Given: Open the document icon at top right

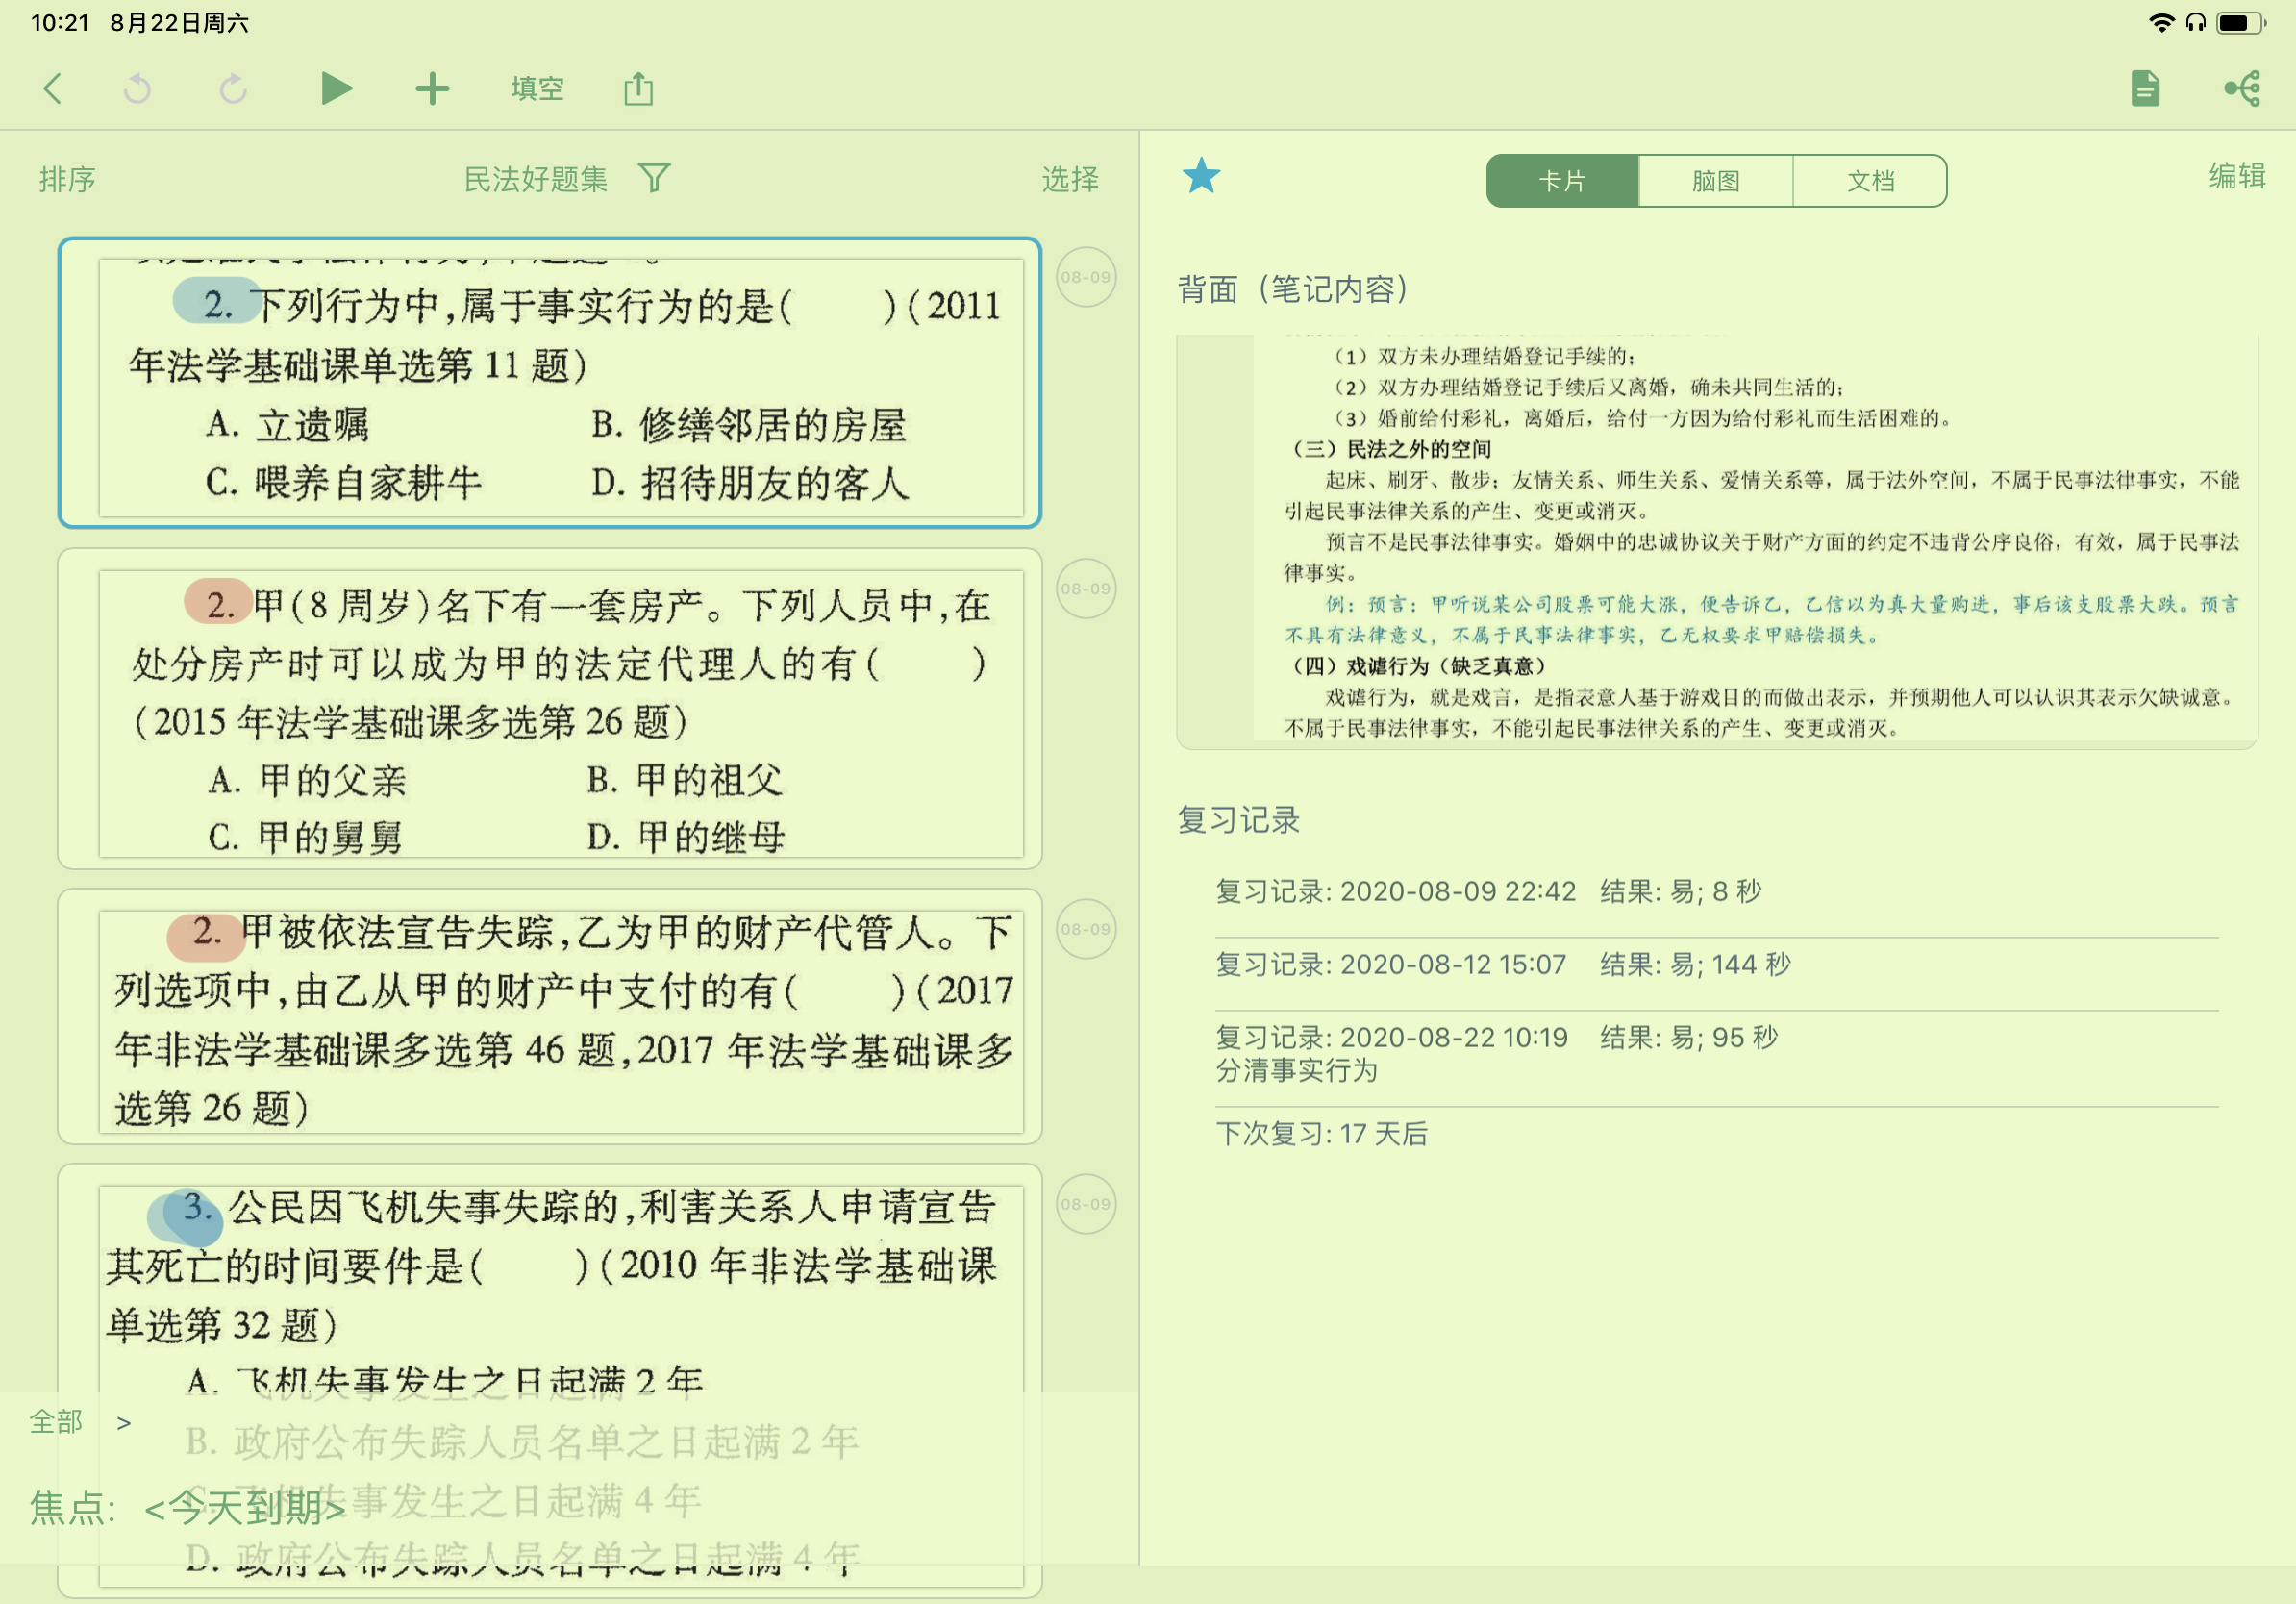Looking at the screenshot, I should pyautogui.click(x=2145, y=88).
